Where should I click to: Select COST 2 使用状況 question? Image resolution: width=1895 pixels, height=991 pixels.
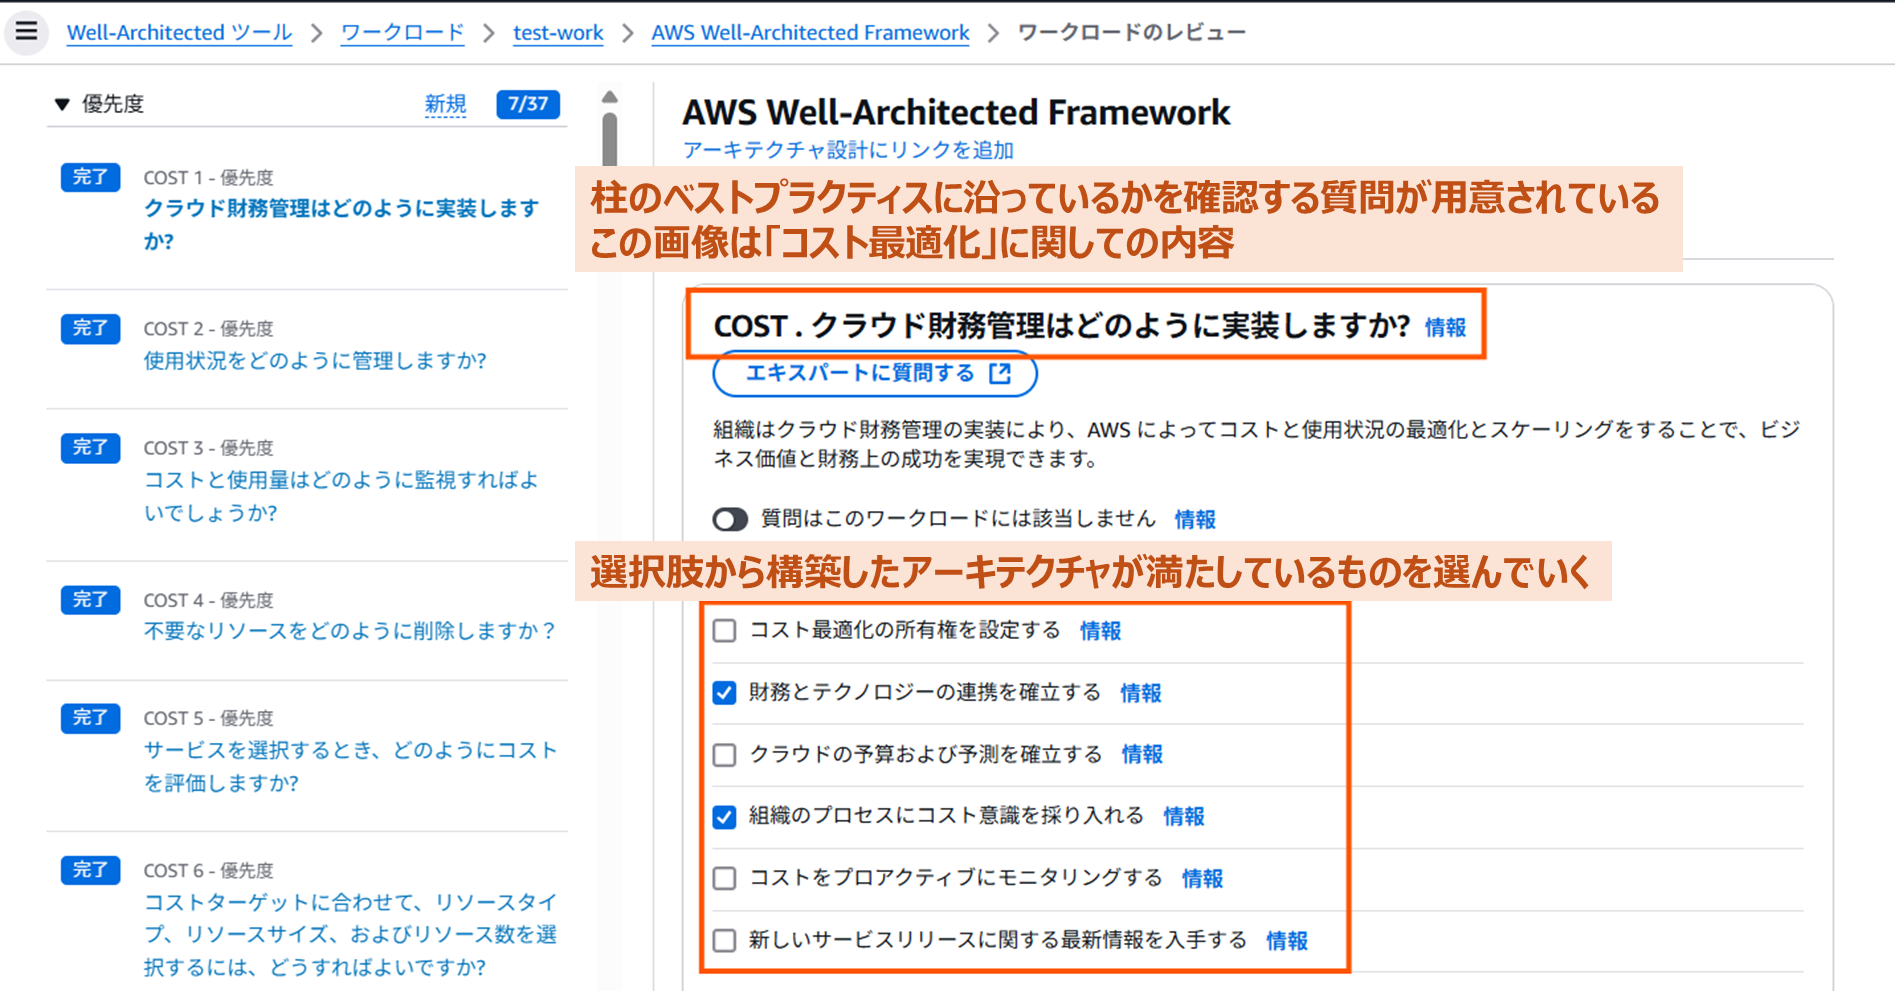click(315, 360)
